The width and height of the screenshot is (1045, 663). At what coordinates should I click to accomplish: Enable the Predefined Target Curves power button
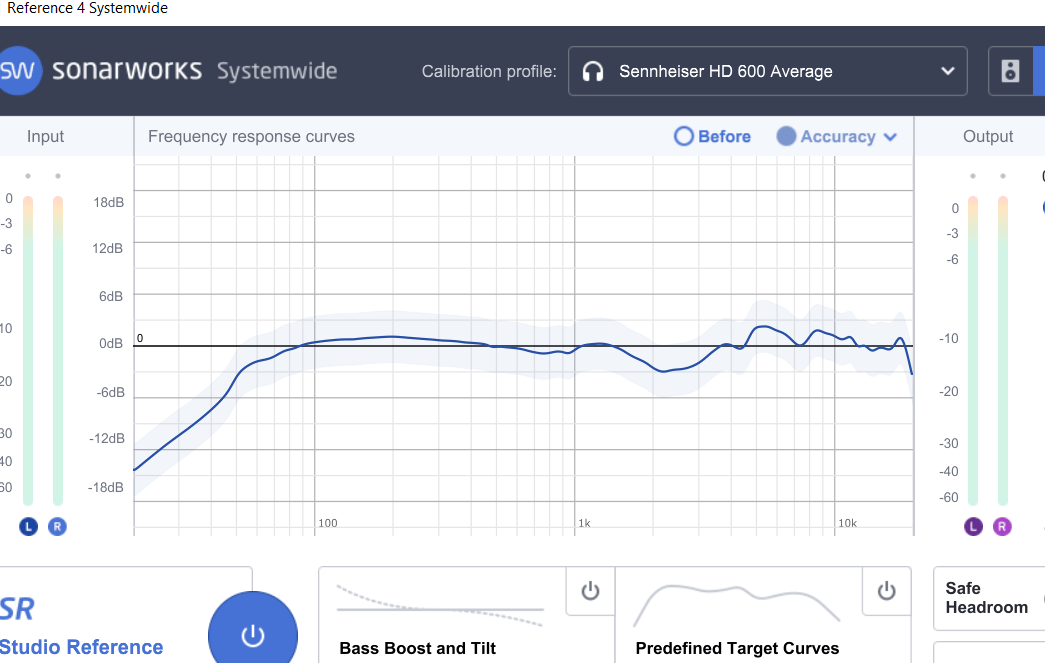(886, 591)
